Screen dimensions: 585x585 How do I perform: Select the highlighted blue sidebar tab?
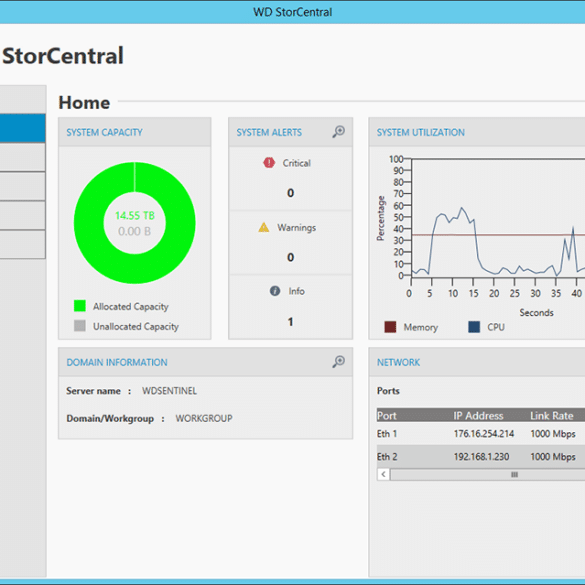[x=22, y=128]
